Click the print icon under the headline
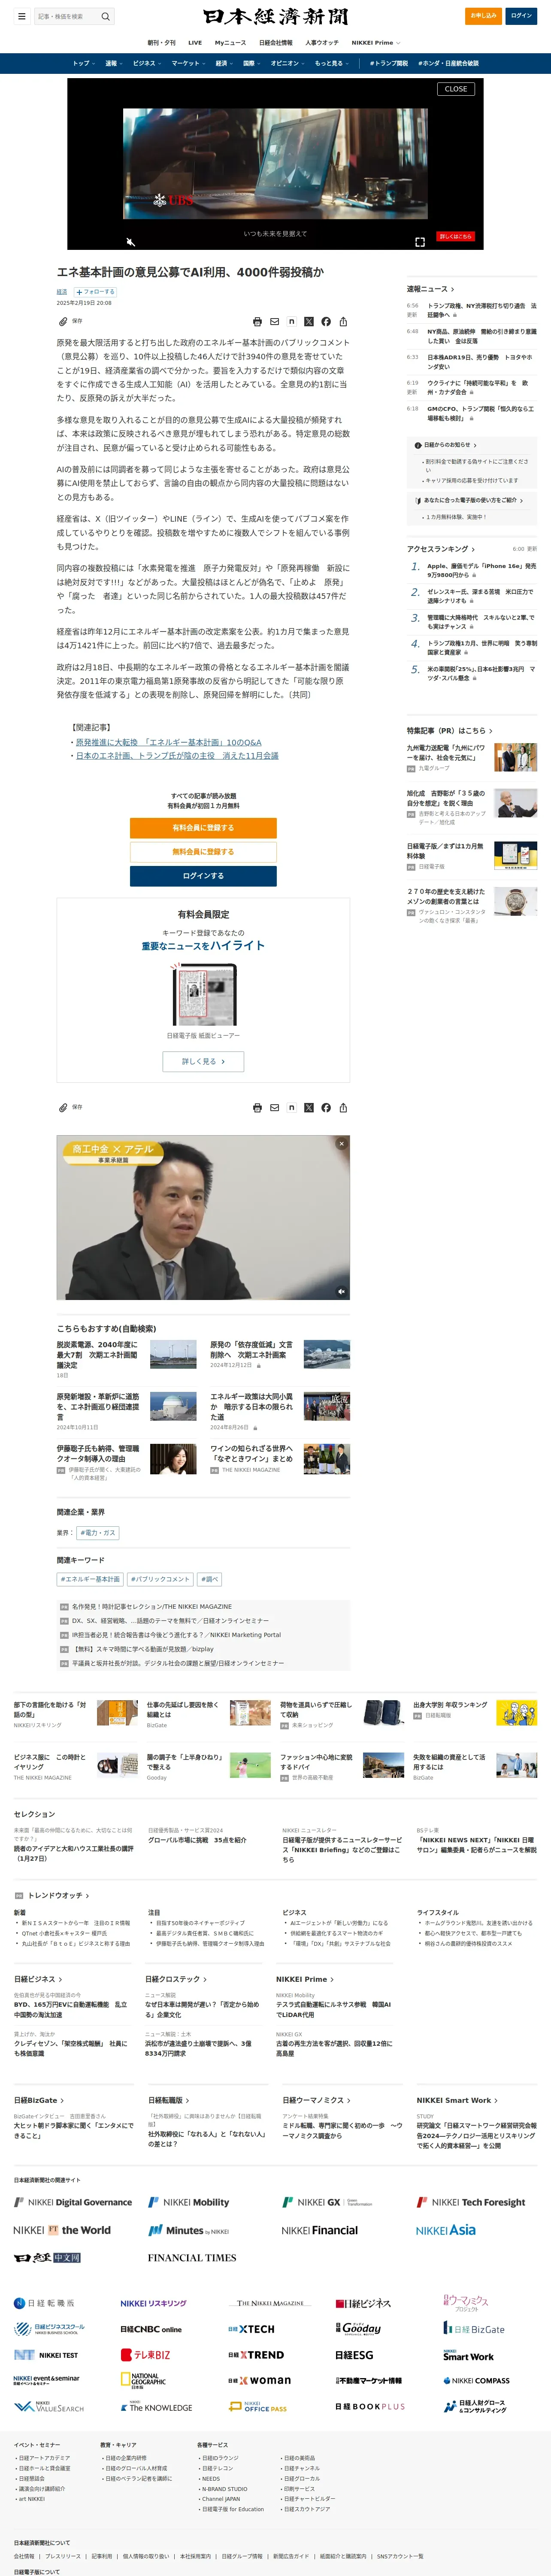Image resolution: width=551 pixels, height=2576 pixels. click(x=257, y=322)
